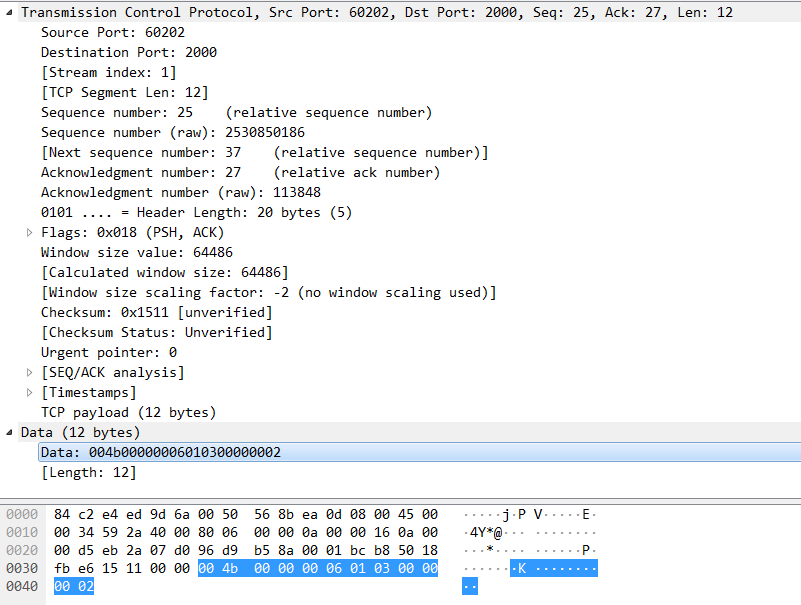Select Checksum: 0x1511 [unverified]
This screenshot has height=605, width=801.
click(x=157, y=312)
